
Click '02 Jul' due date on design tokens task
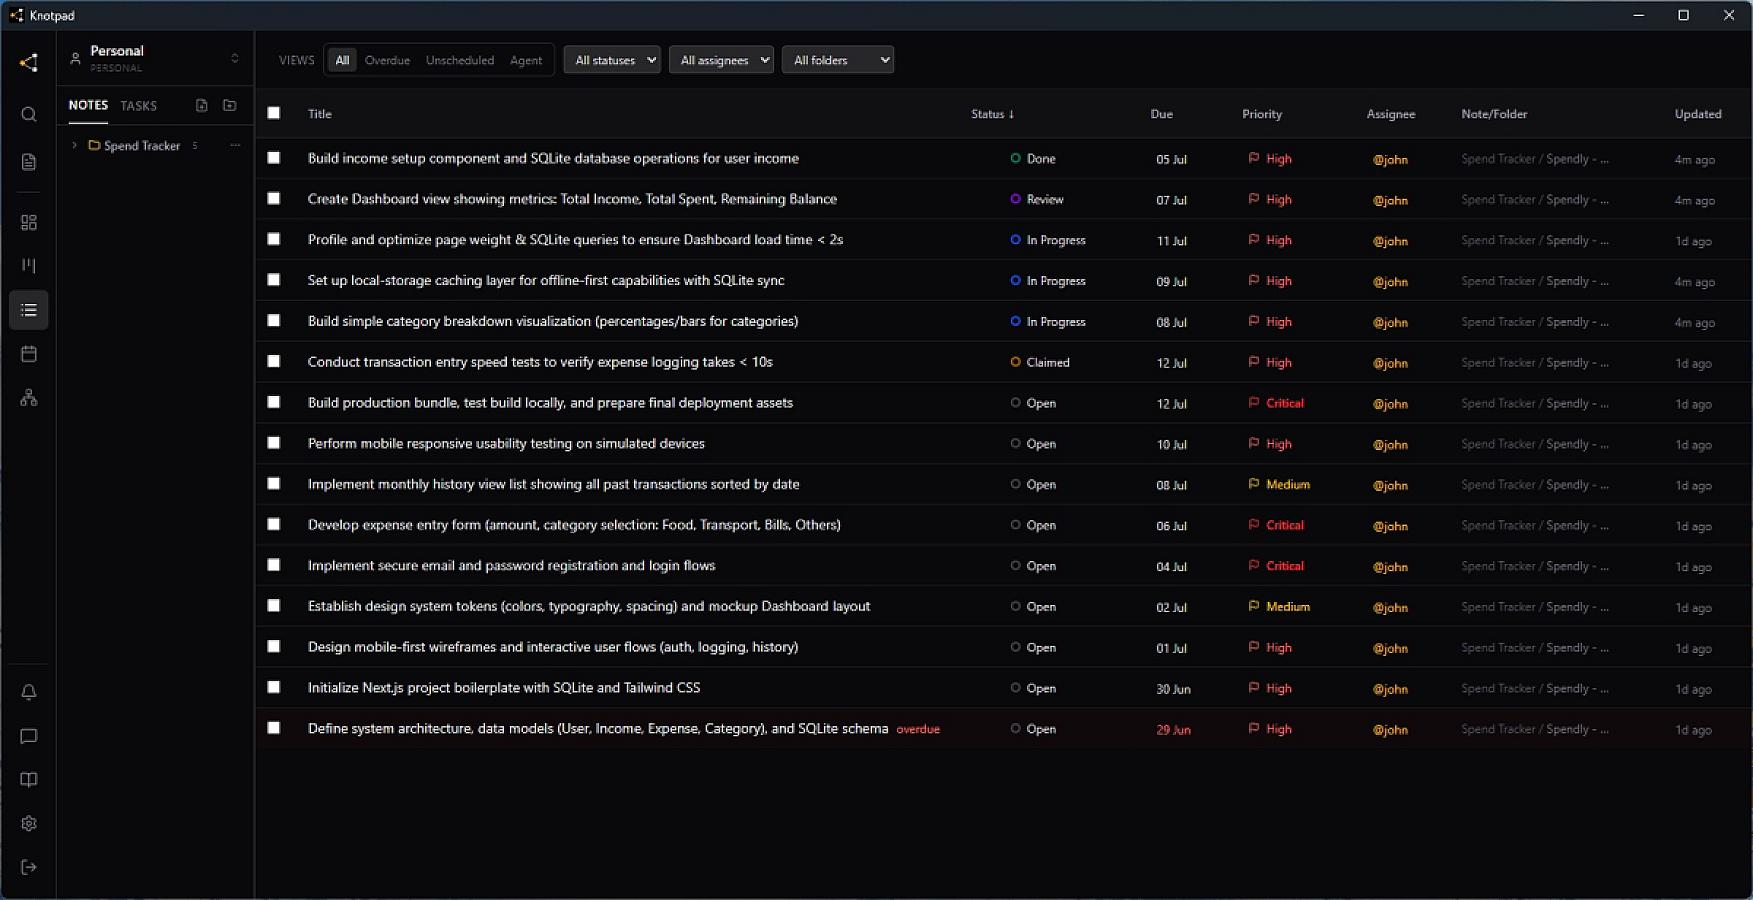point(1172,607)
